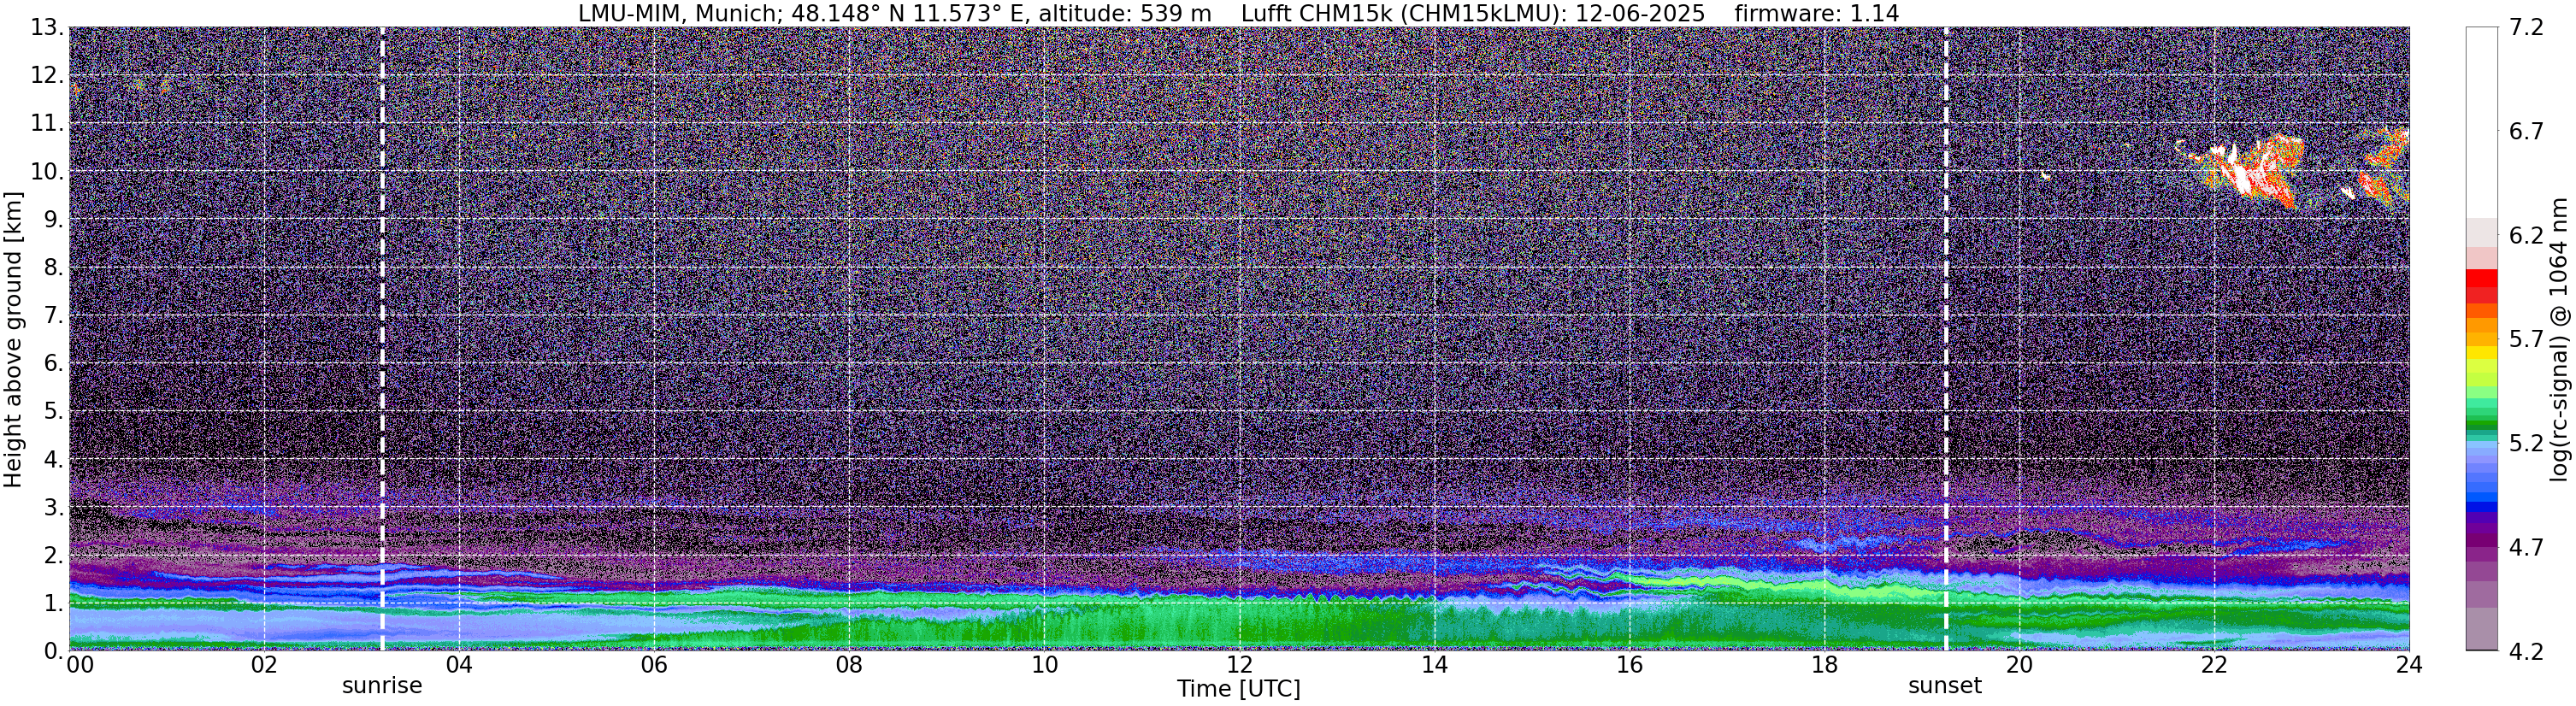Screen dimensions: 2576x706
Task: Click the 'sunrise' label below the axis
Action: [x=382, y=686]
